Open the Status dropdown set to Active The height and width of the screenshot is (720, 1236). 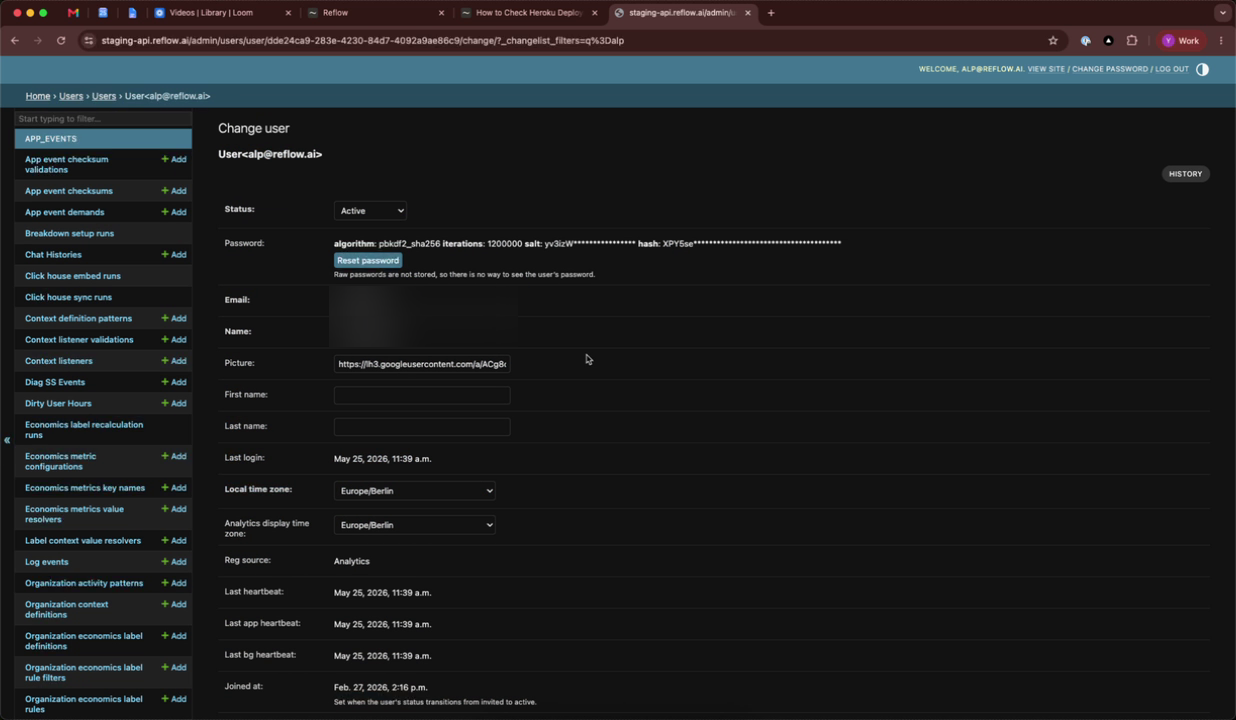(370, 211)
